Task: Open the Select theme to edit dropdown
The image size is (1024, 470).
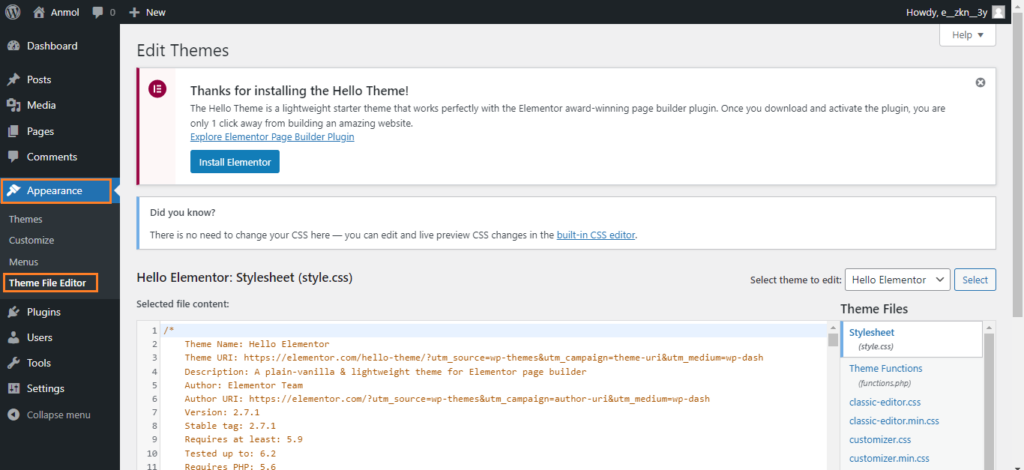Action: click(x=897, y=279)
